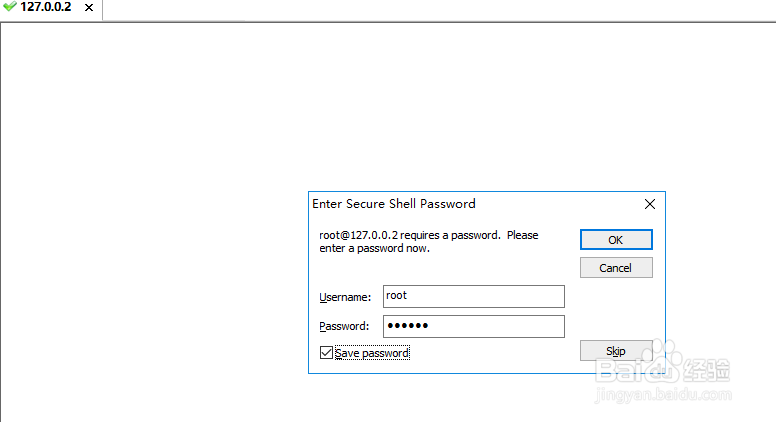Focus the Username input field
776x422 pixels.
coord(473,296)
